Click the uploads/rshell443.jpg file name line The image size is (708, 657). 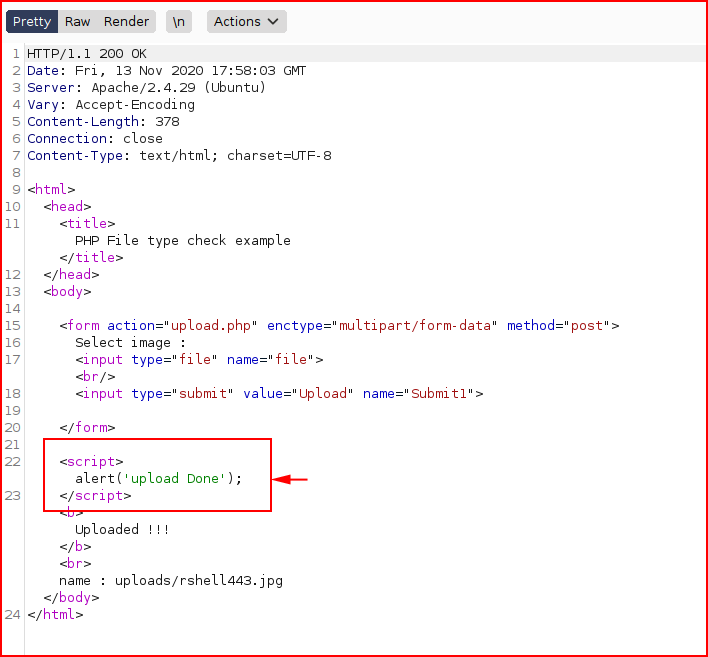pos(171,581)
